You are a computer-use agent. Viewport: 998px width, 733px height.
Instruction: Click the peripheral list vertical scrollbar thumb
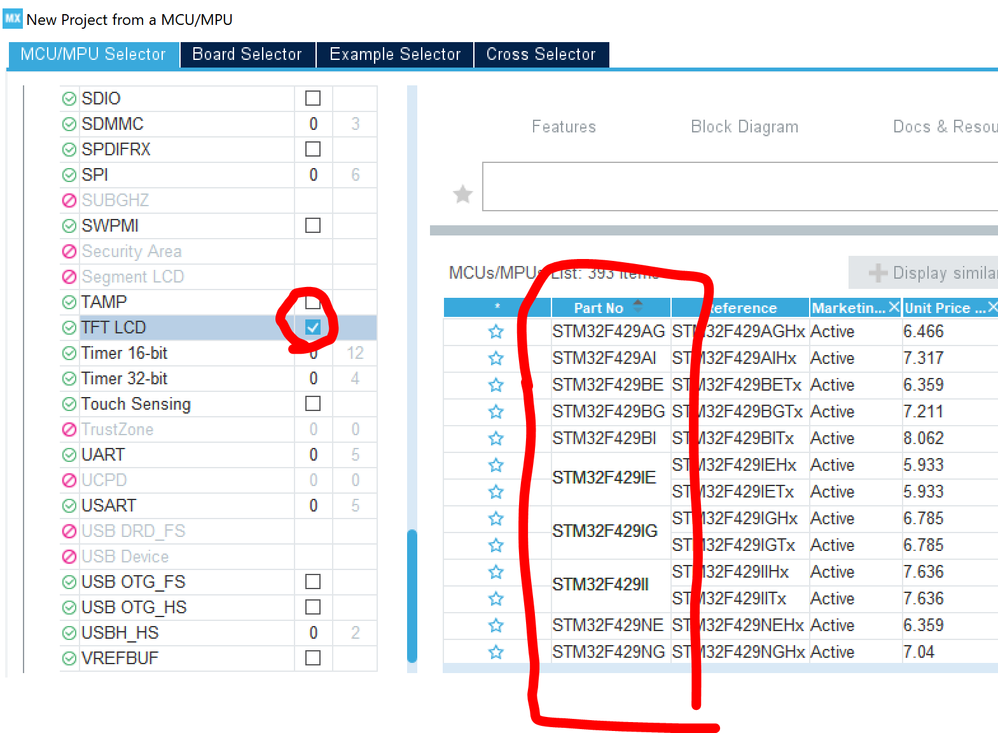click(x=412, y=596)
